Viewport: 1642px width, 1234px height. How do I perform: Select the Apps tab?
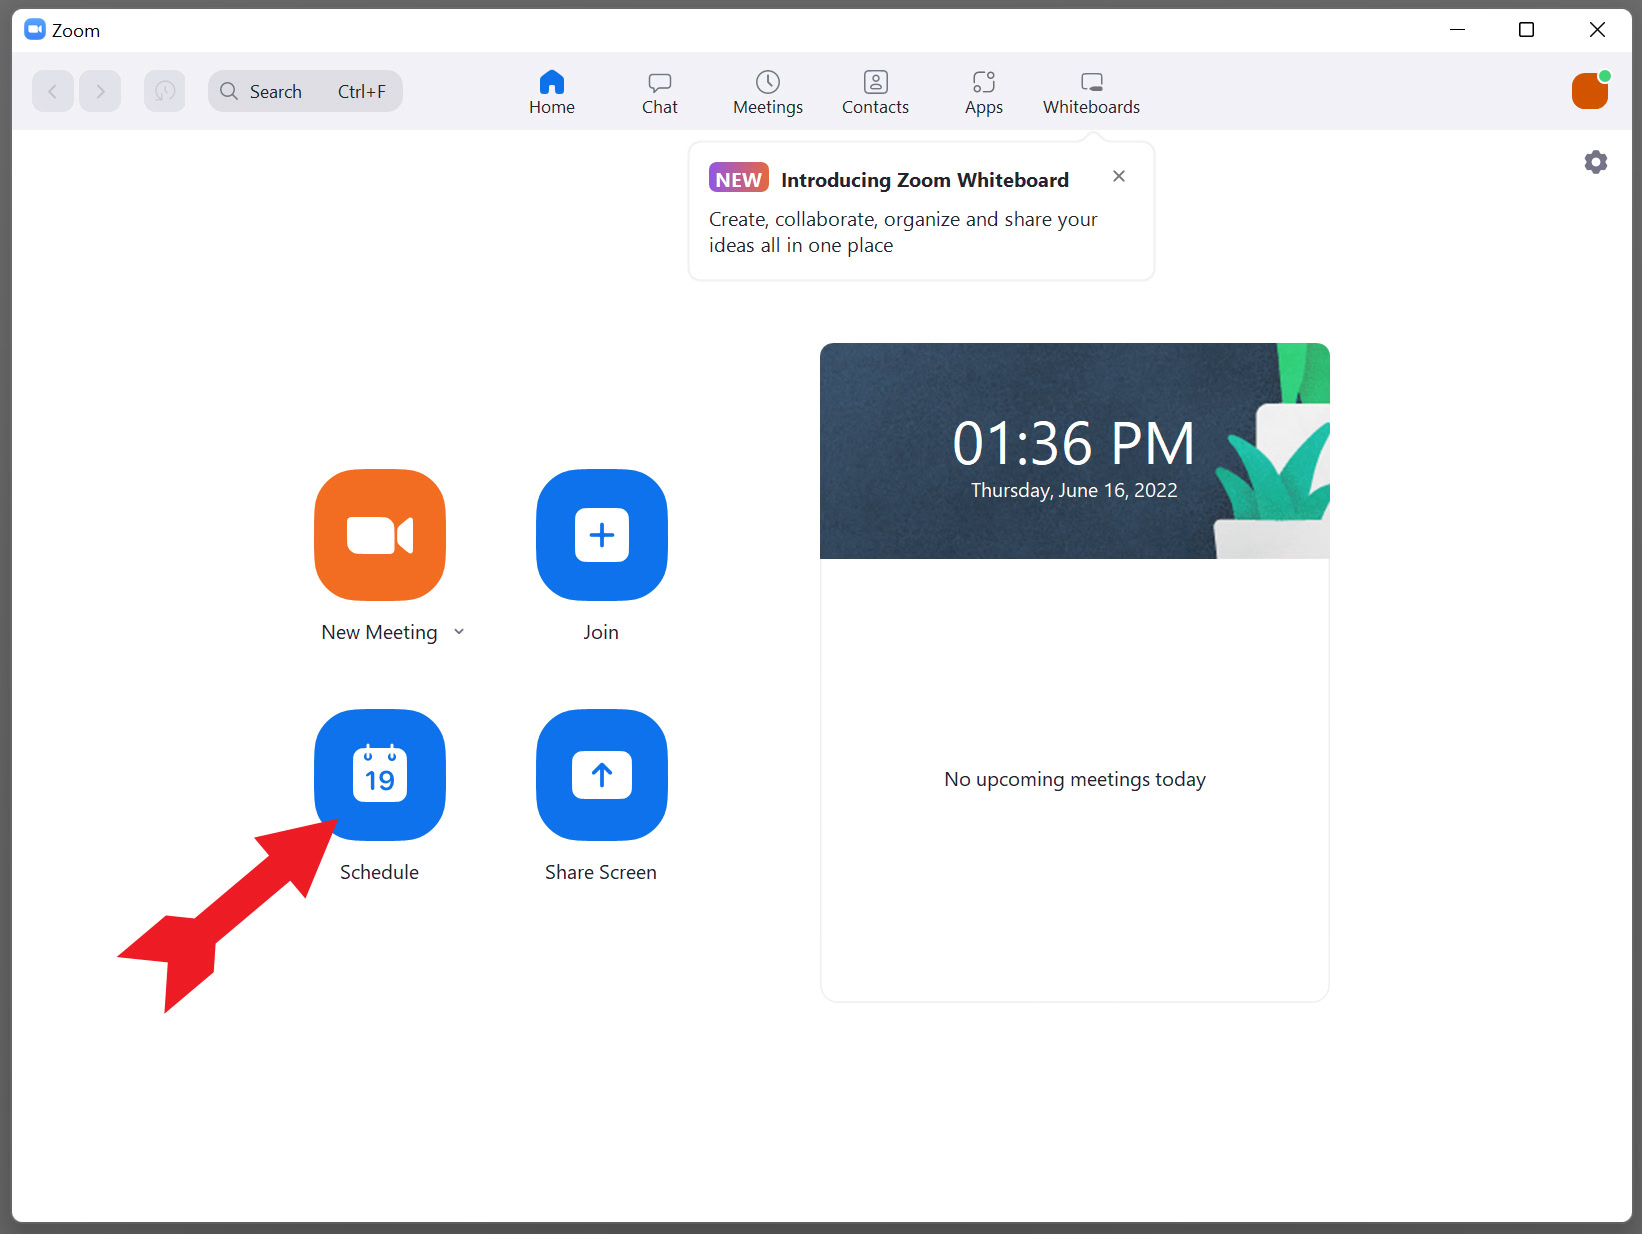point(984,92)
